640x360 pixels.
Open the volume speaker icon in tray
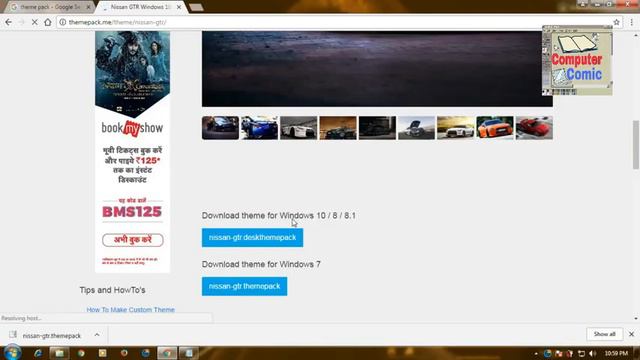pyautogui.click(x=592, y=353)
